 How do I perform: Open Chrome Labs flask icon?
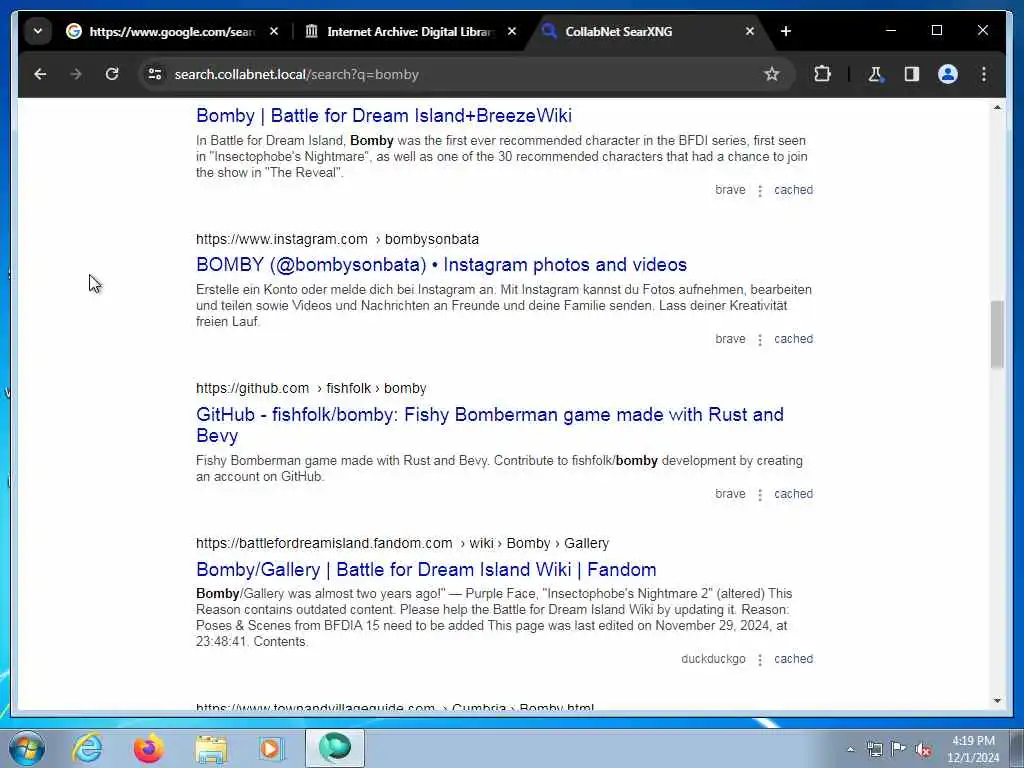click(x=875, y=74)
